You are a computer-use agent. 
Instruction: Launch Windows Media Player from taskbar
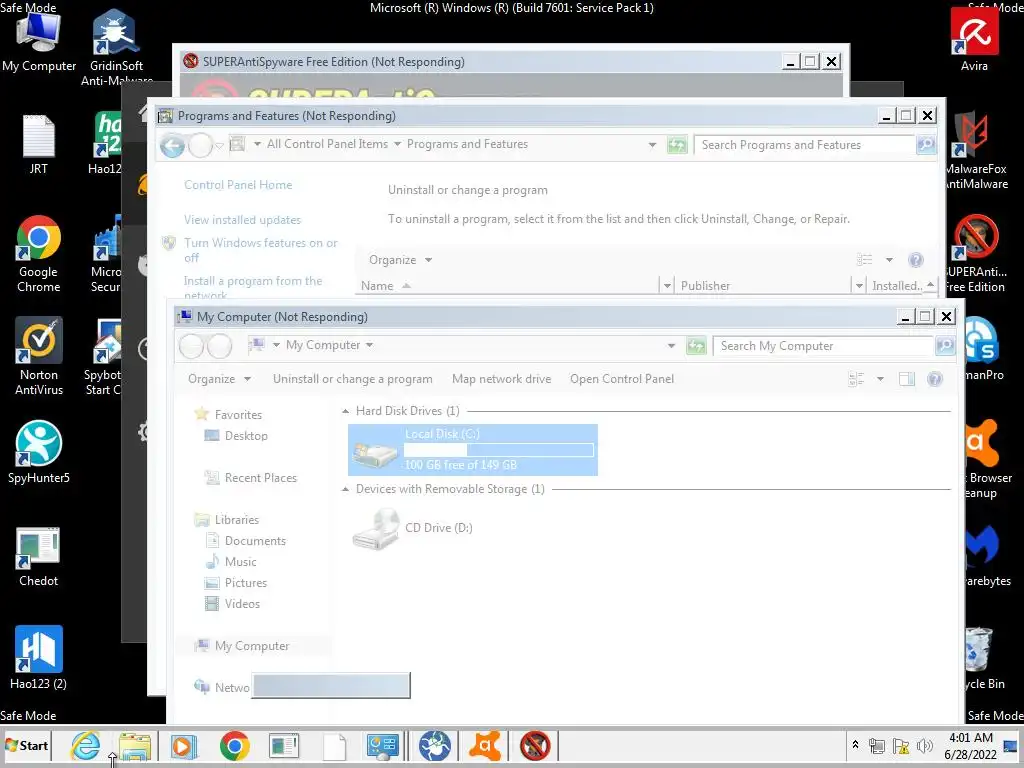pos(184,746)
